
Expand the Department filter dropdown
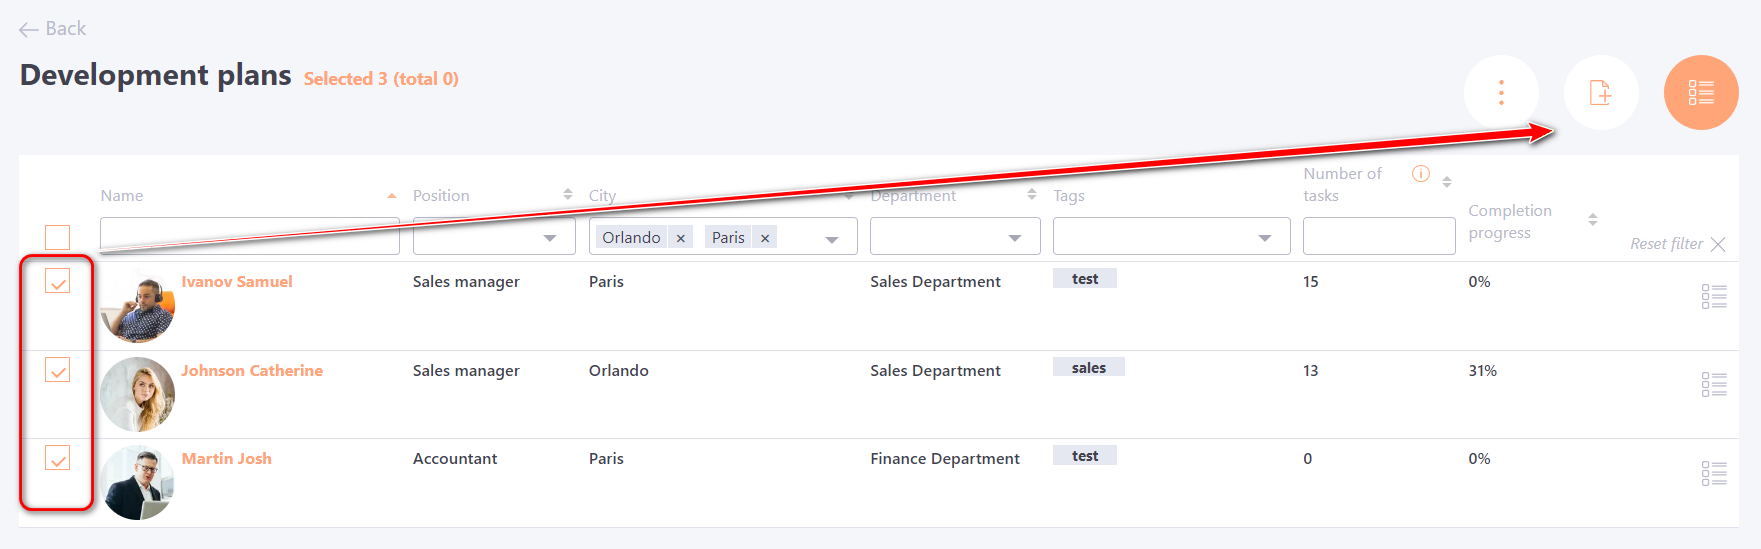click(x=1014, y=238)
